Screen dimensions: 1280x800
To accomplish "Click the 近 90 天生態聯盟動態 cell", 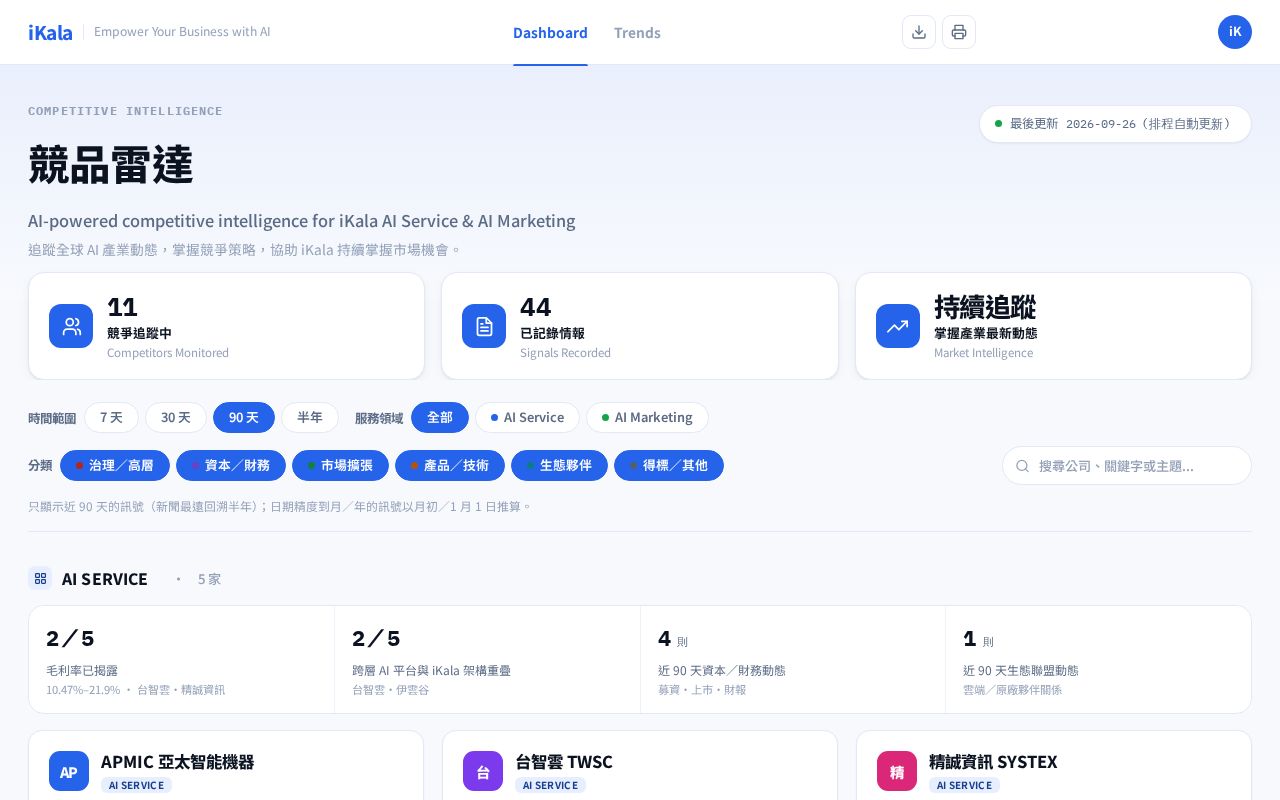I will pyautogui.click(x=1098, y=659).
